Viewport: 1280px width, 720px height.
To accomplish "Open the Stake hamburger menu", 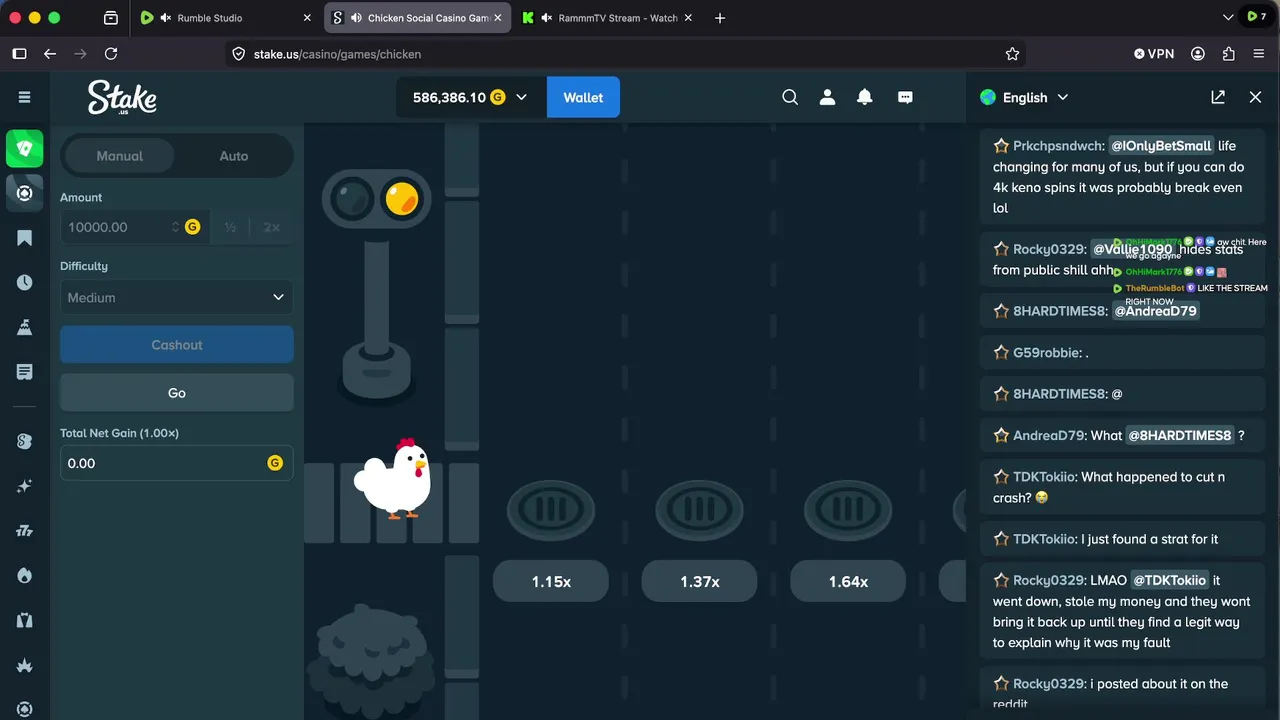I will (x=25, y=97).
